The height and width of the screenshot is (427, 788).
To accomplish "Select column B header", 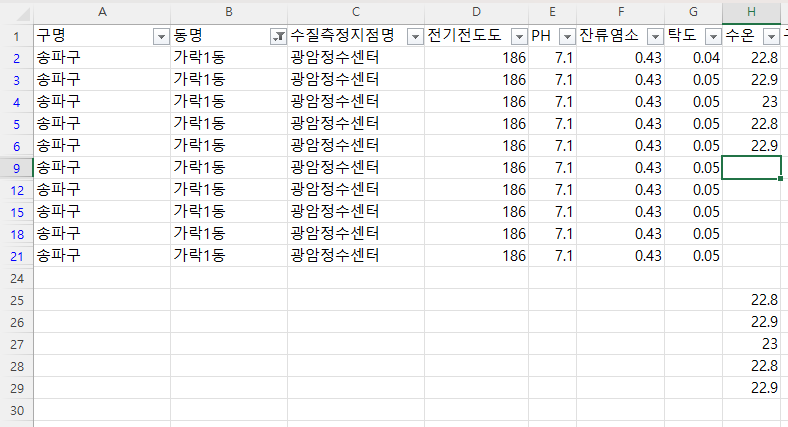I will [229, 13].
